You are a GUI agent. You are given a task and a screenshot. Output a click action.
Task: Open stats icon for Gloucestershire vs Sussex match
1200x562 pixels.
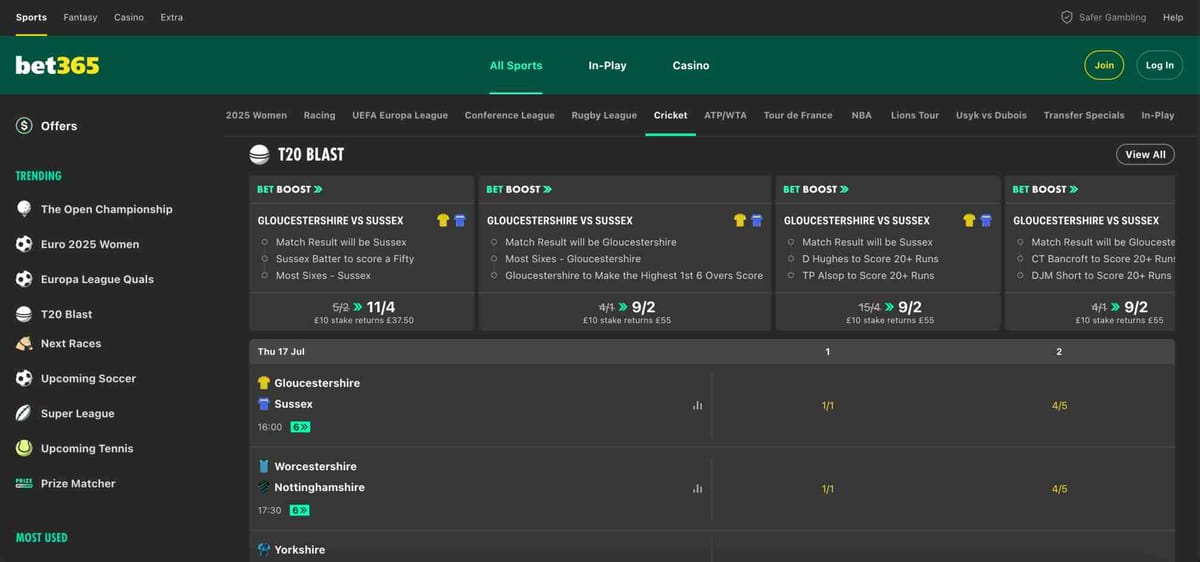coord(697,405)
